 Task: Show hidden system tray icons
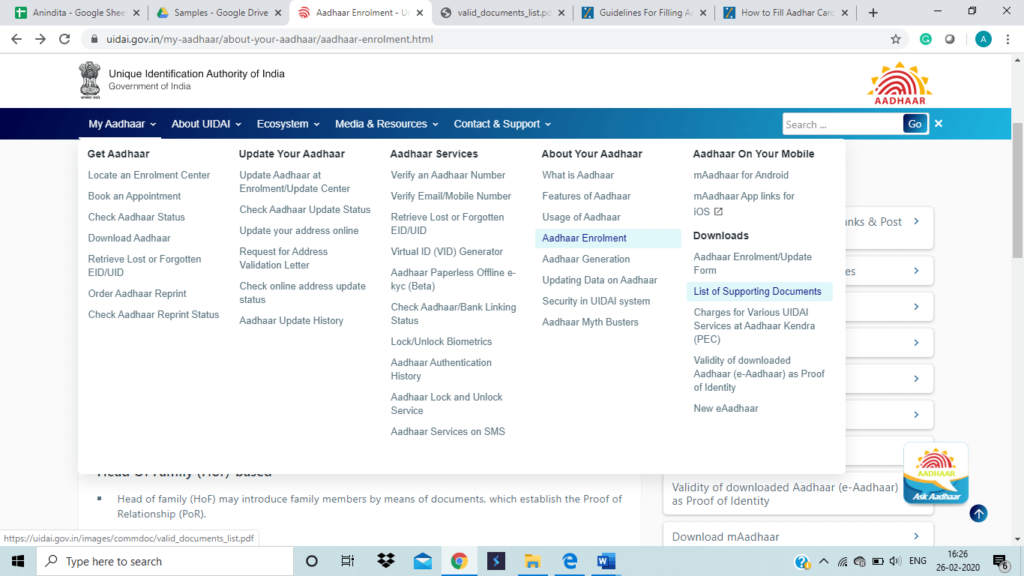click(x=824, y=562)
